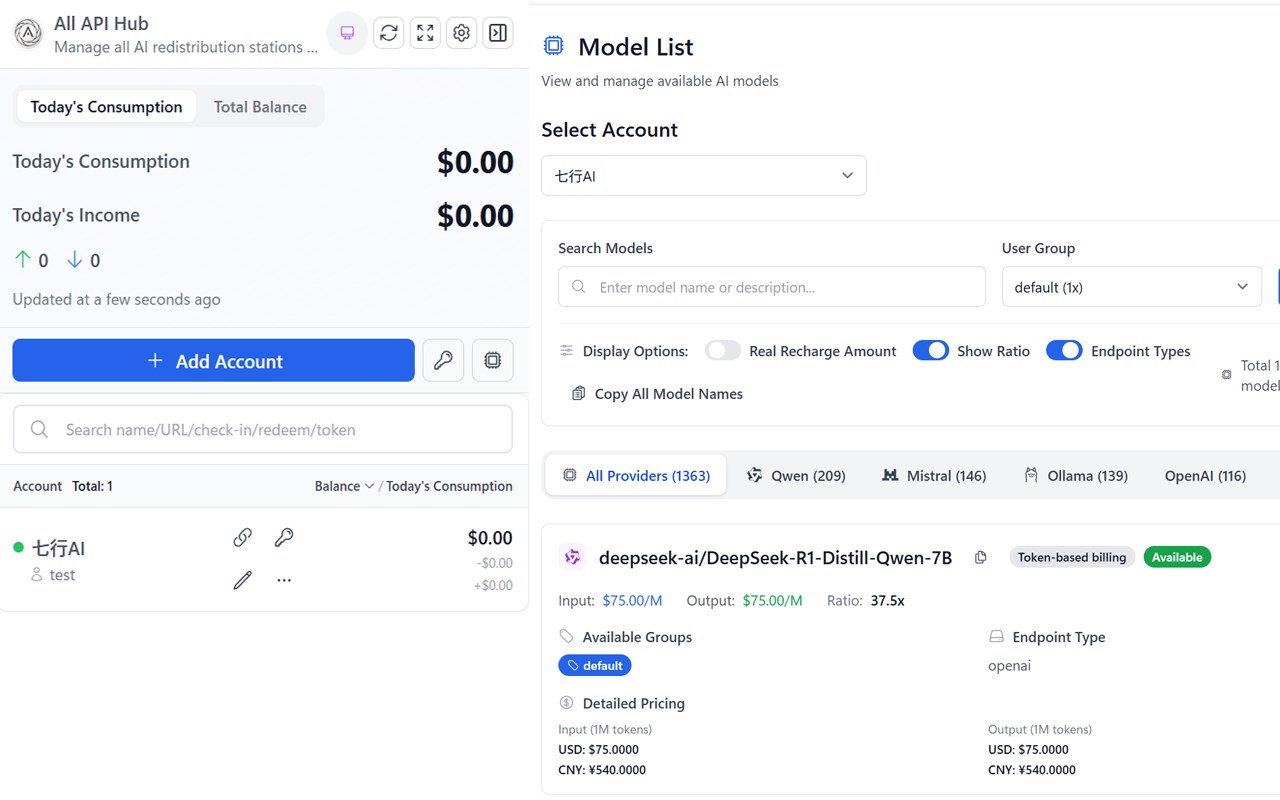Image resolution: width=1280 pixels, height=800 pixels.
Task: Select the Qwen (209) provider tab
Action: [x=796, y=476]
